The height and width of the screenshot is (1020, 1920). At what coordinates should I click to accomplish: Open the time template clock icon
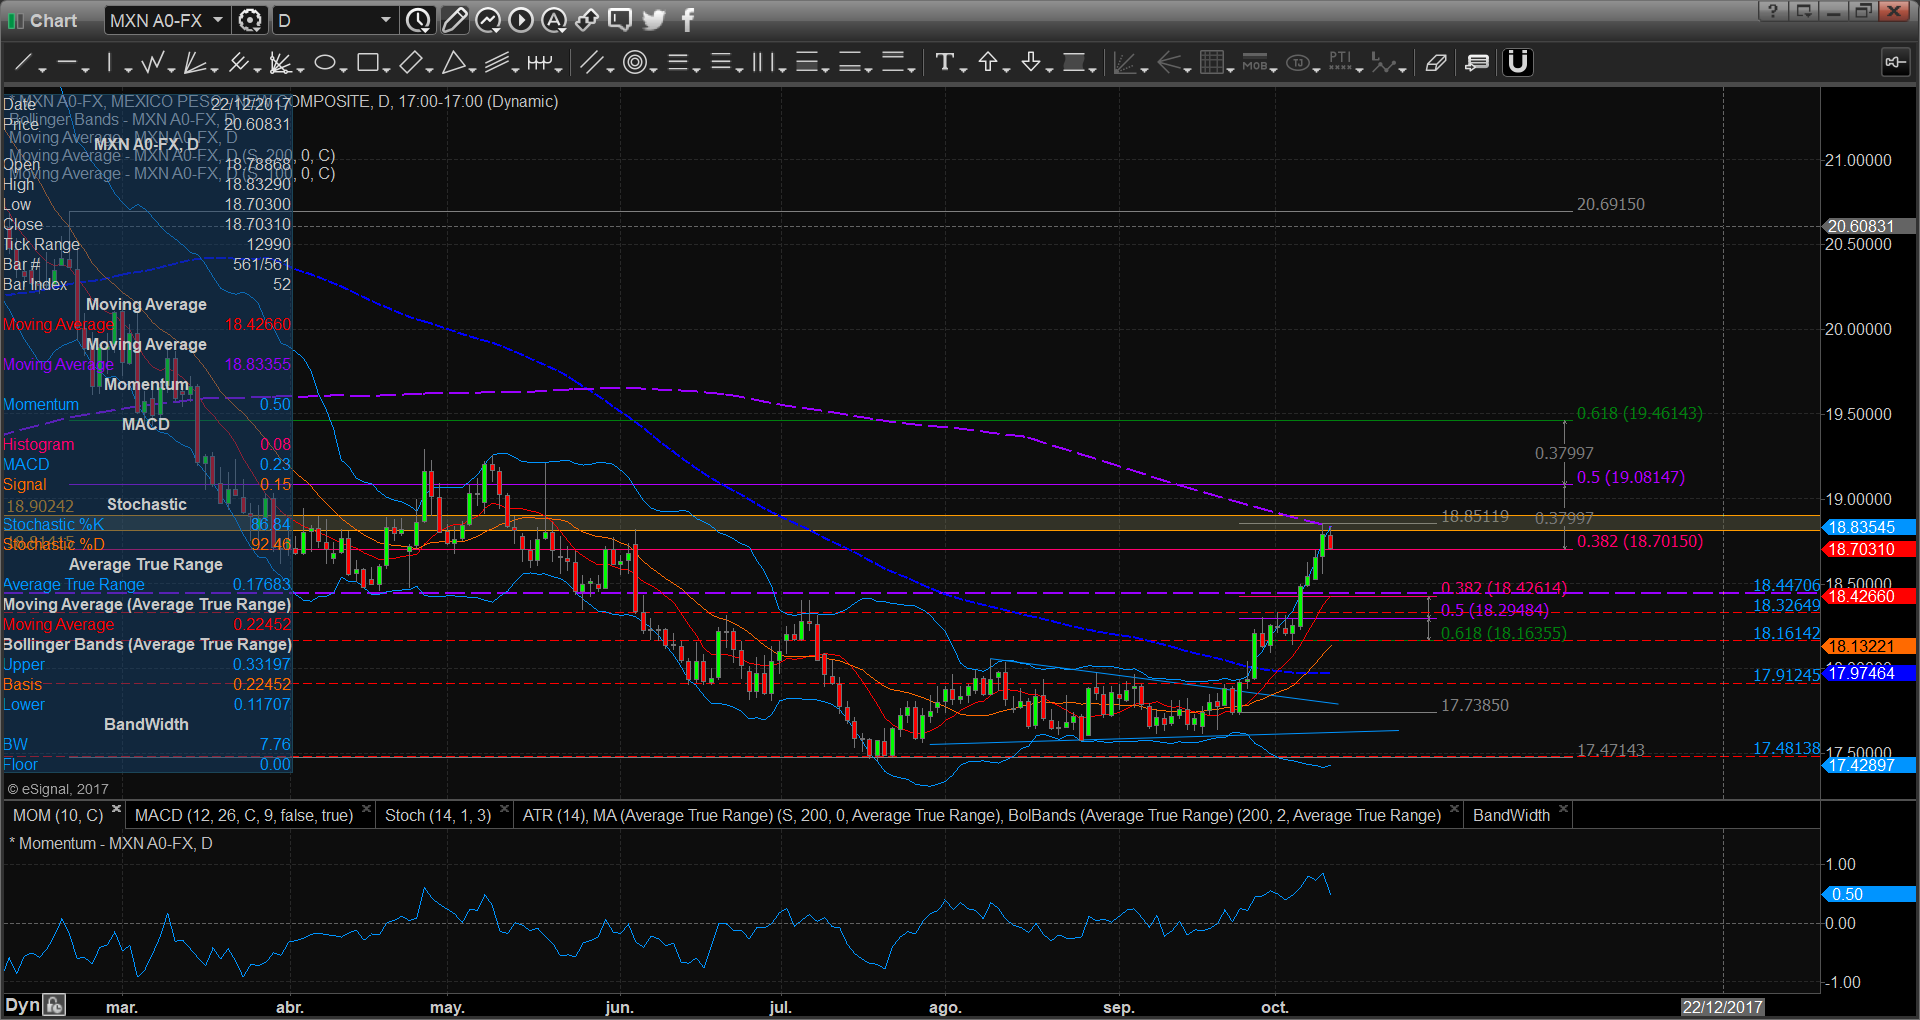pyautogui.click(x=418, y=20)
